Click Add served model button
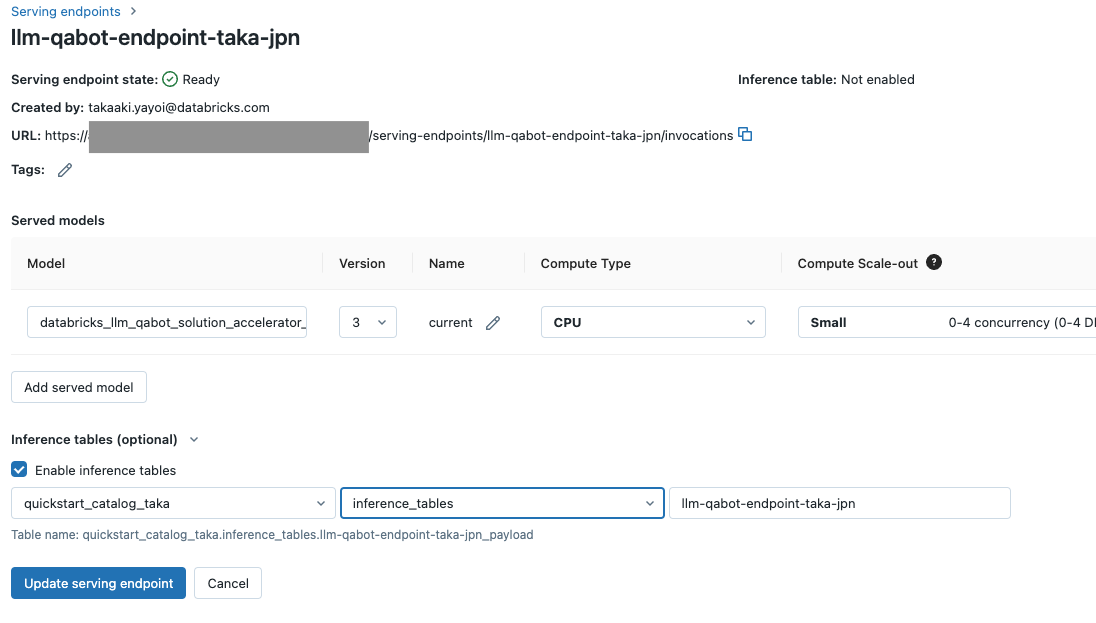This screenshot has height=623, width=1096. pyautogui.click(x=79, y=387)
